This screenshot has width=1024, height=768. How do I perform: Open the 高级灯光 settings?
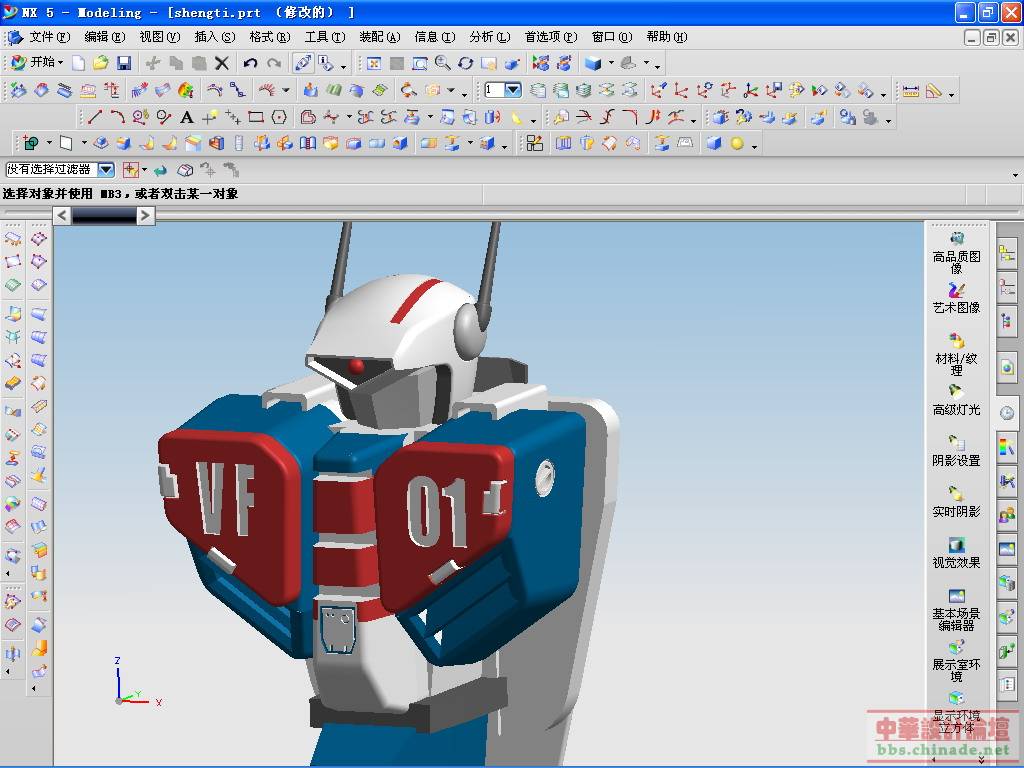click(x=957, y=400)
